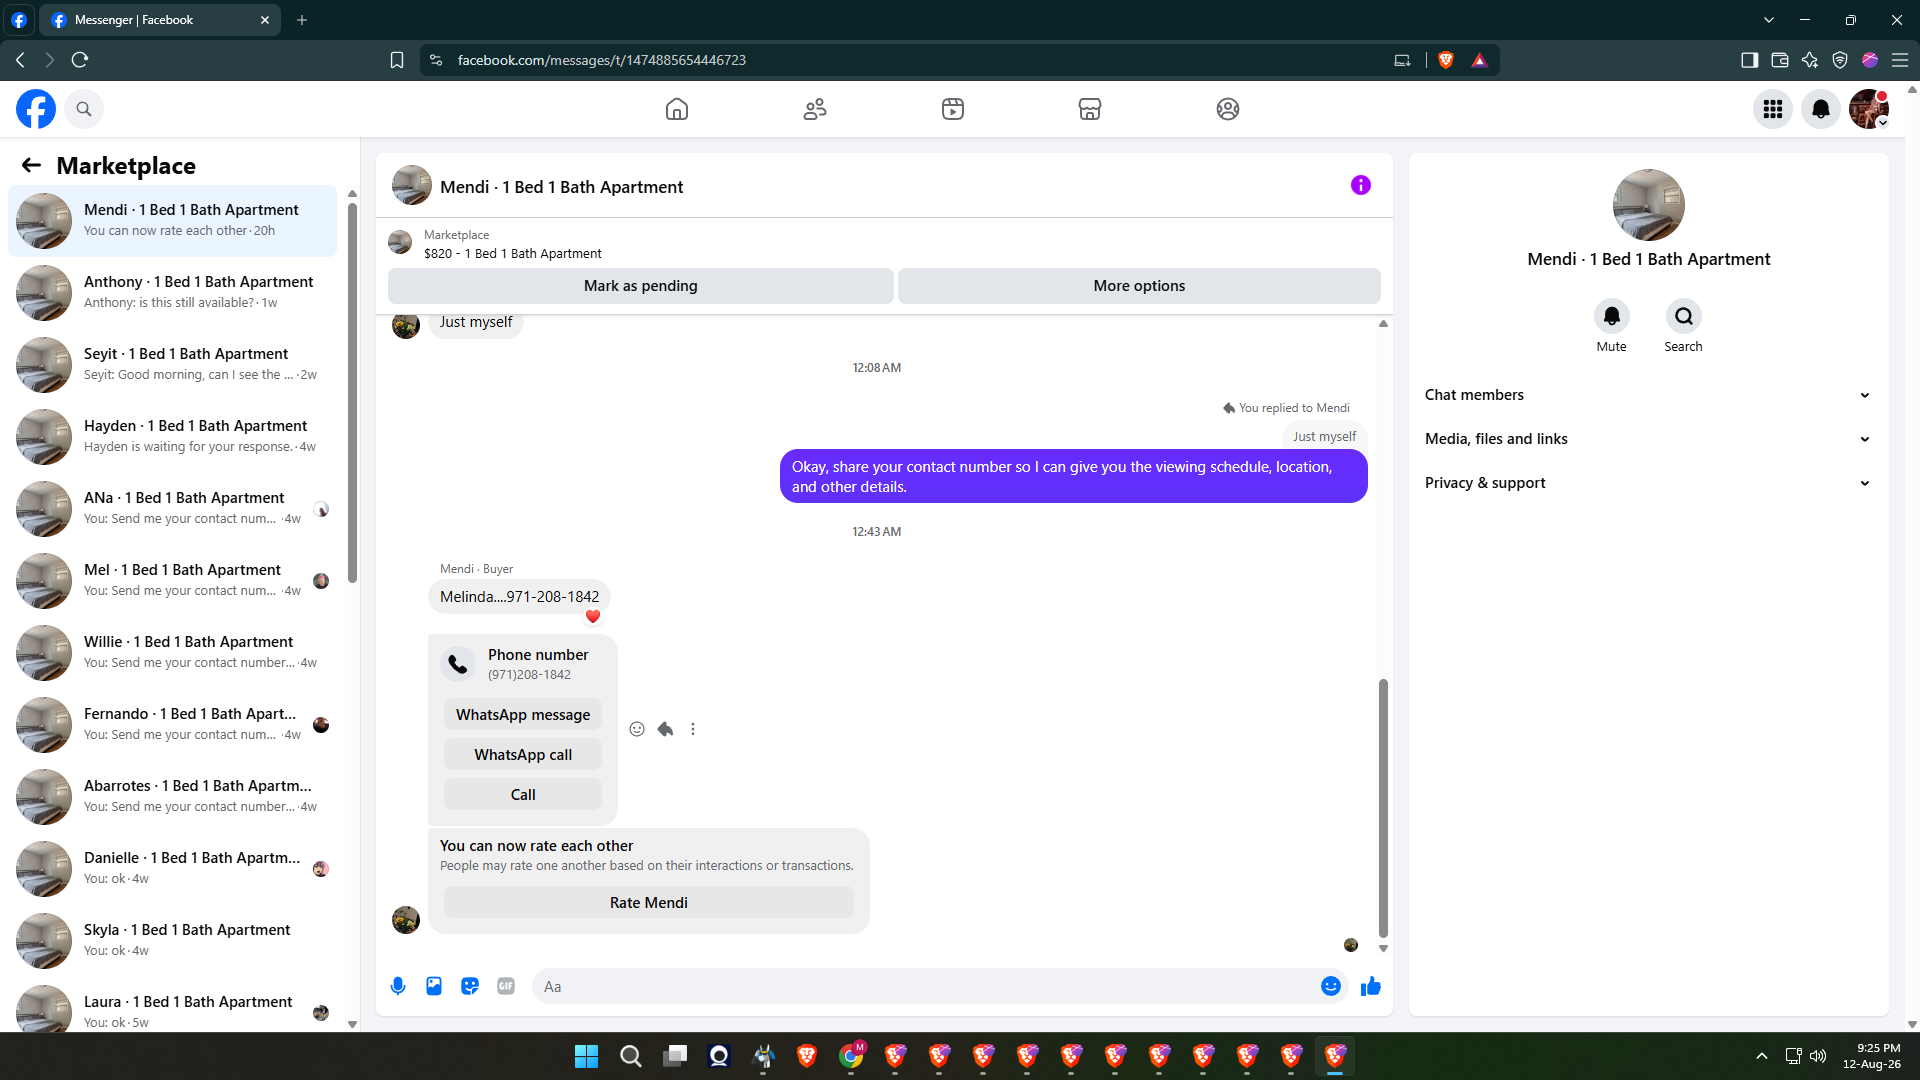Image resolution: width=1920 pixels, height=1080 pixels.
Task: Click the conversation list scrollbar
Action: tap(352, 392)
